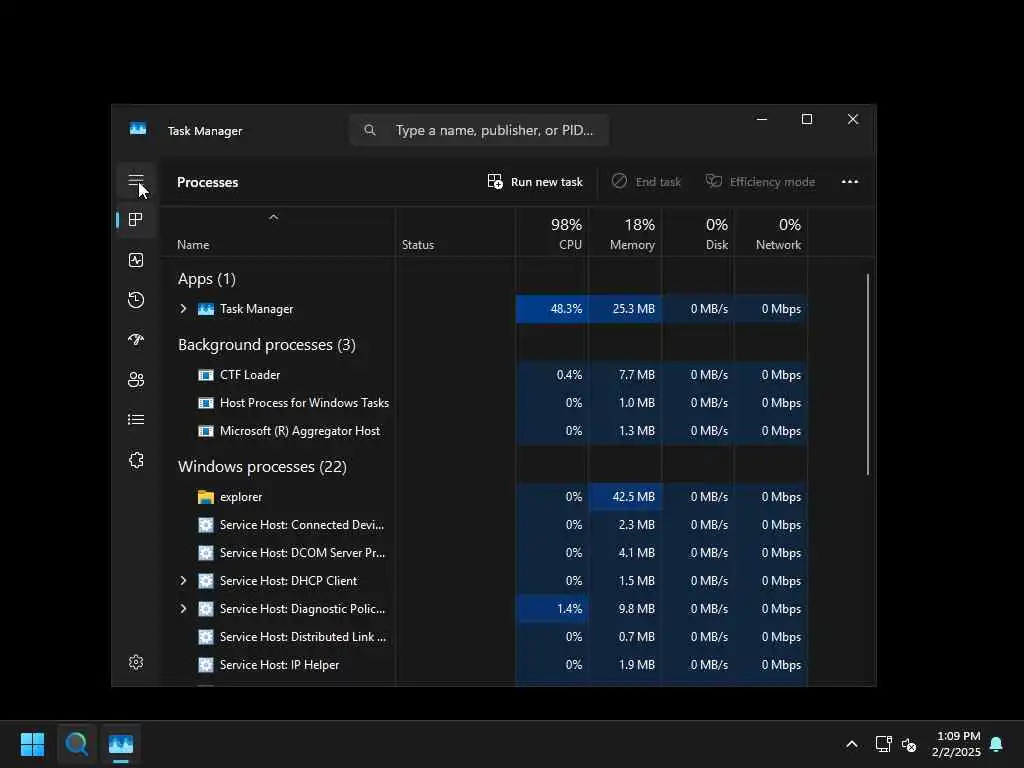Expand Service Host: DHCP Client

click(184, 581)
